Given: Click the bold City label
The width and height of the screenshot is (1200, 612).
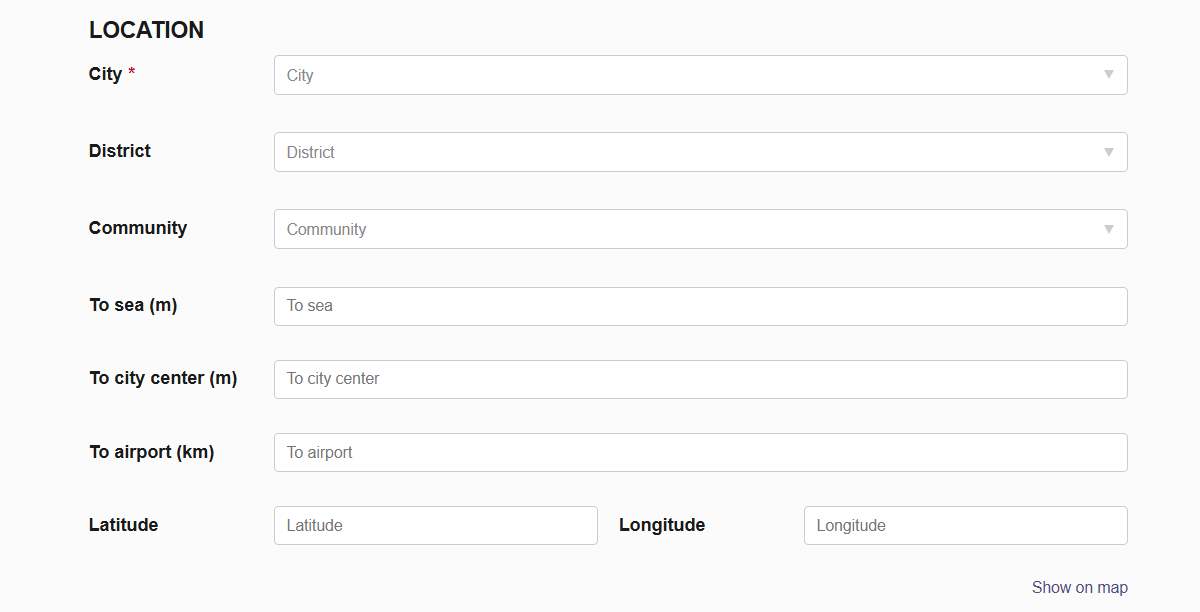Looking at the screenshot, I should coord(105,74).
